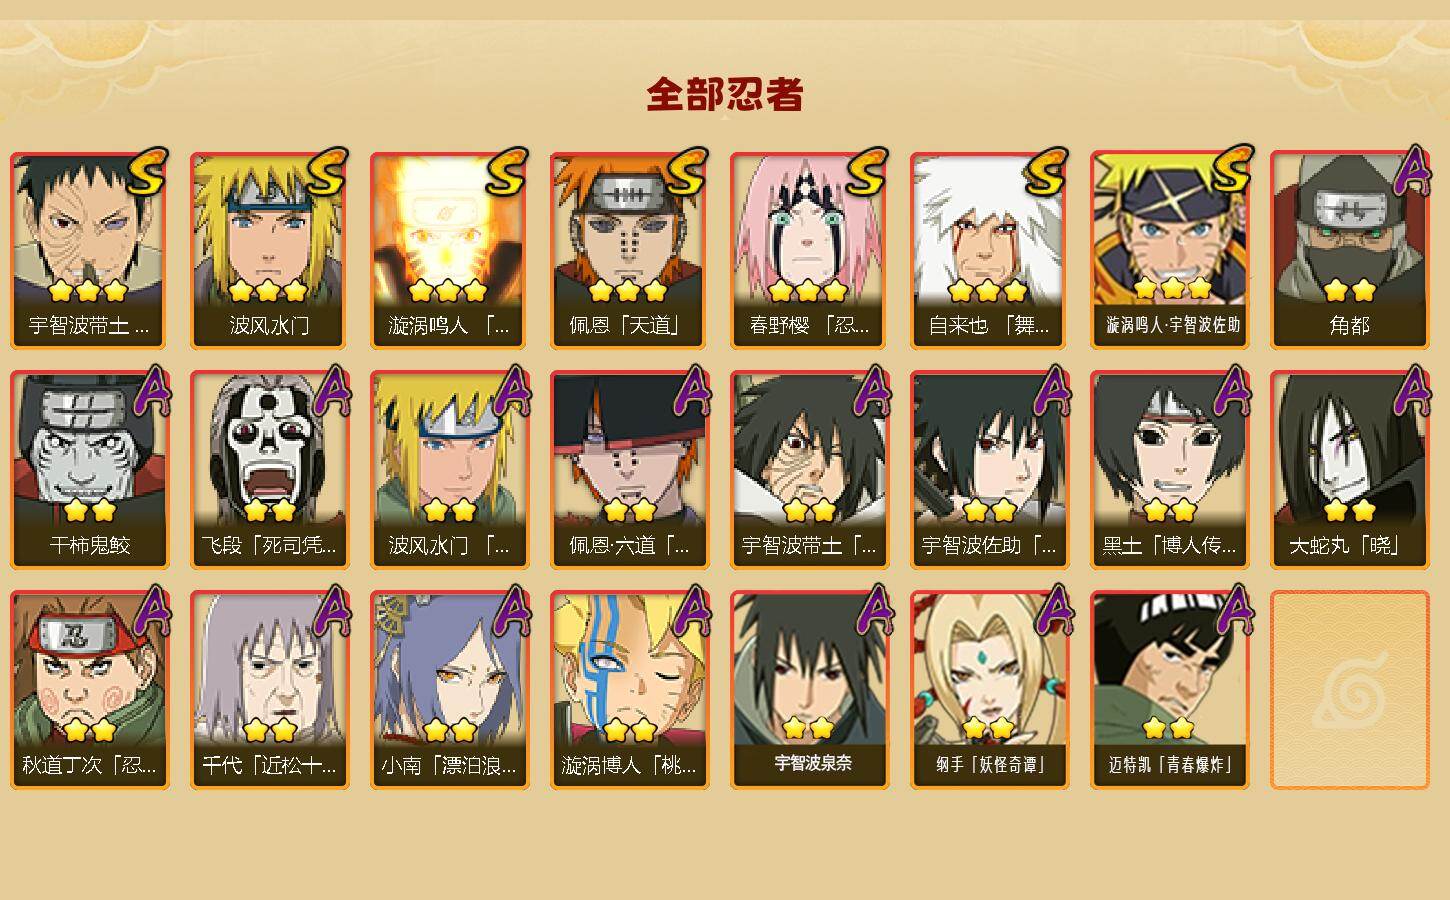Image resolution: width=1450 pixels, height=900 pixels.
Task: Click the two stars on 飞段 card
Action: (269, 511)
